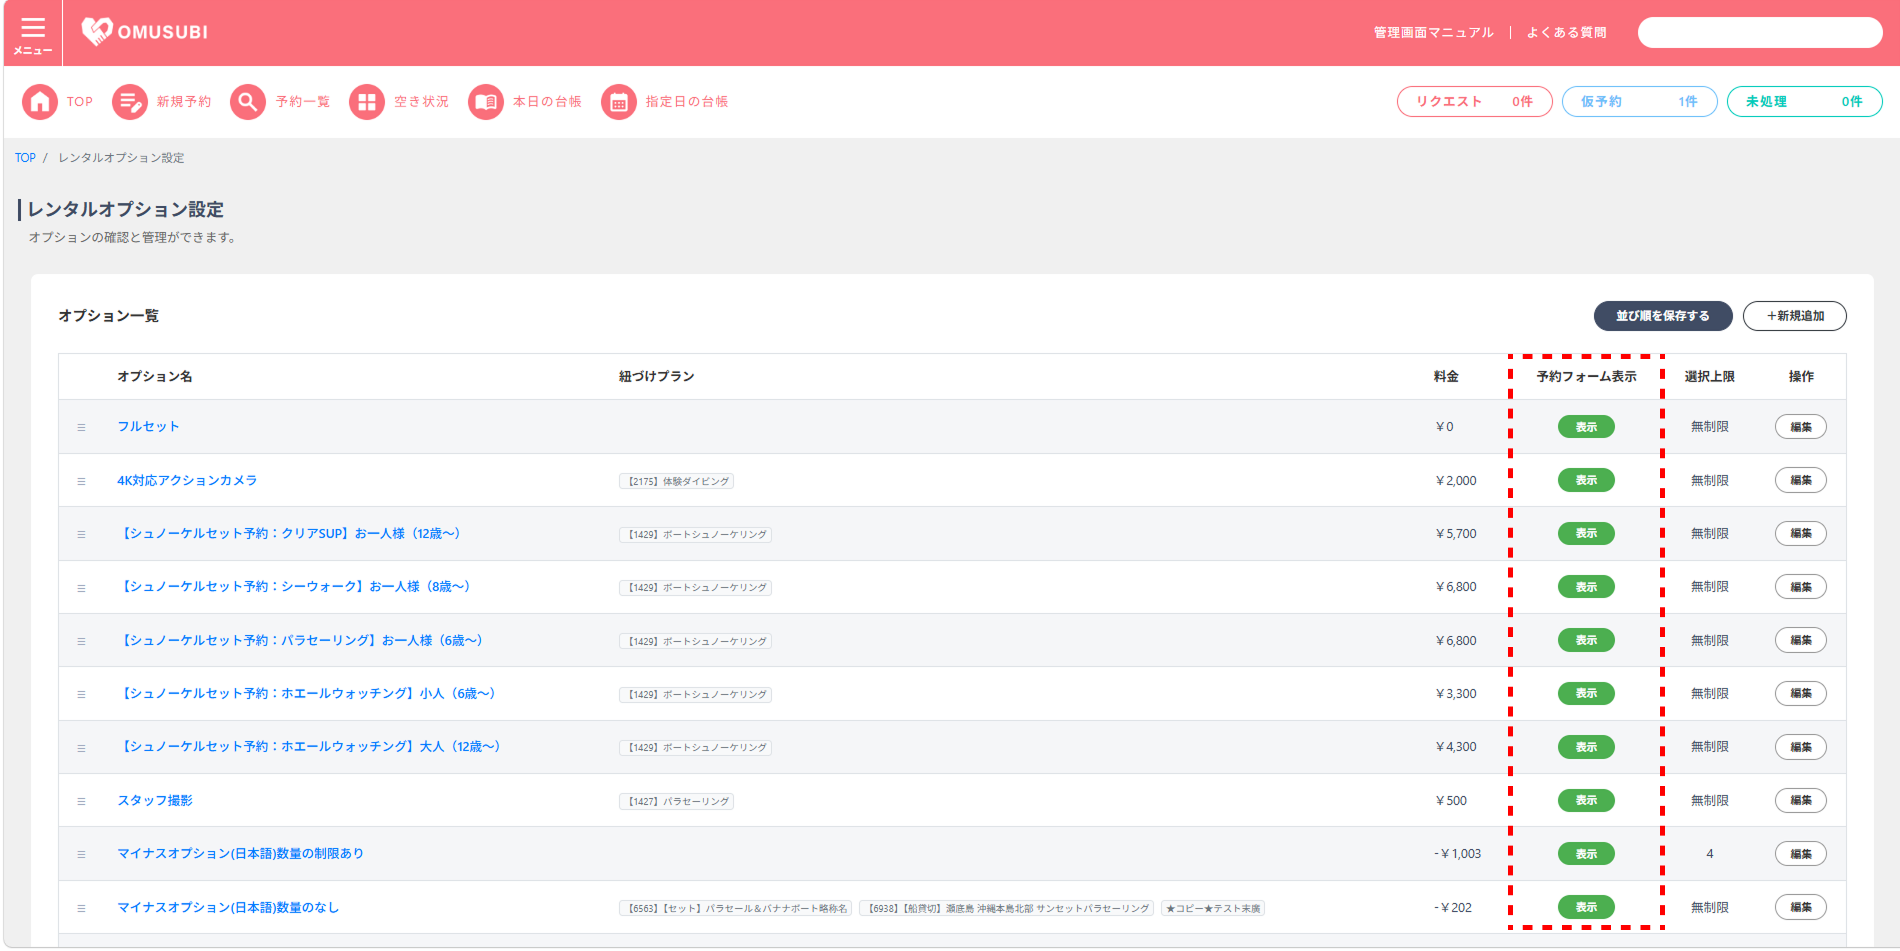This screenshot has height=951, width=1900.
Task: Grab drag handle for フルセット row
Action: coord(82,427)
